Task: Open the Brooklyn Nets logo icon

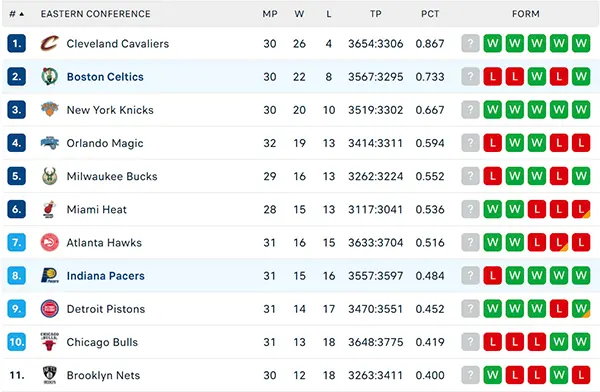Action: 50,375
